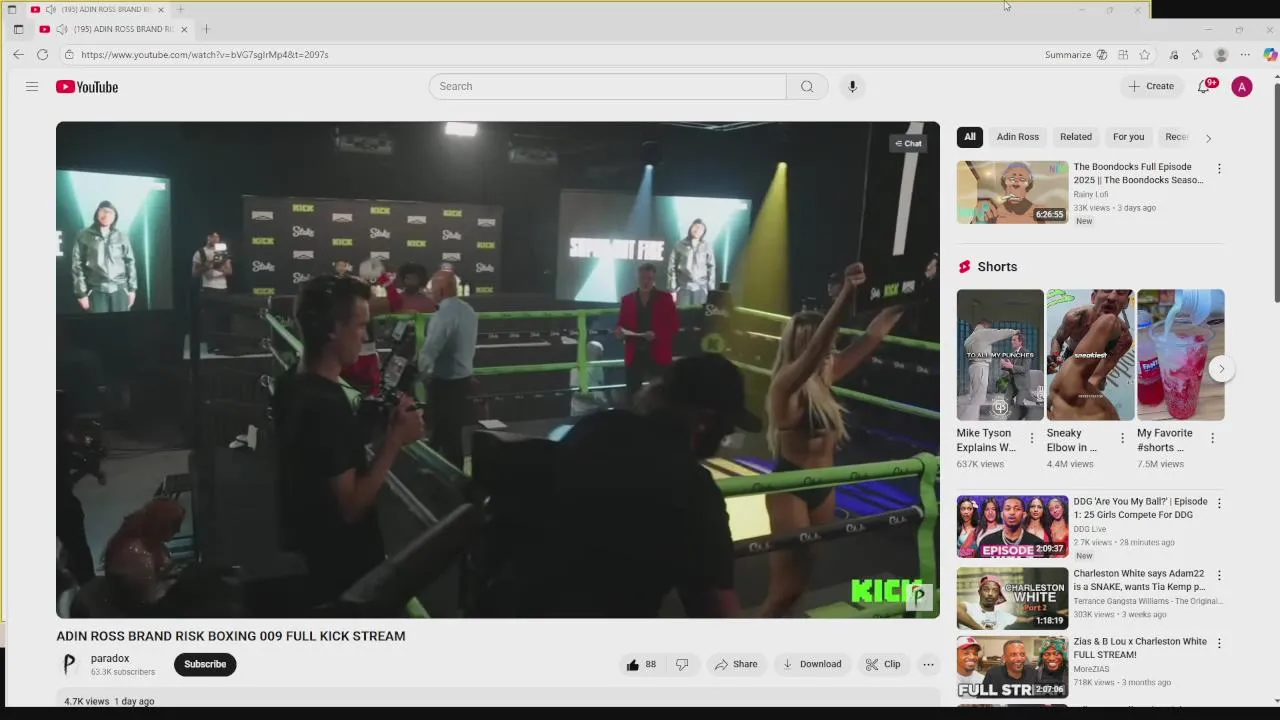The image size is (1280, 720).
Task: Open DDG 'Are You My Ball?' thumbnail
Action: click(1012, 527)
